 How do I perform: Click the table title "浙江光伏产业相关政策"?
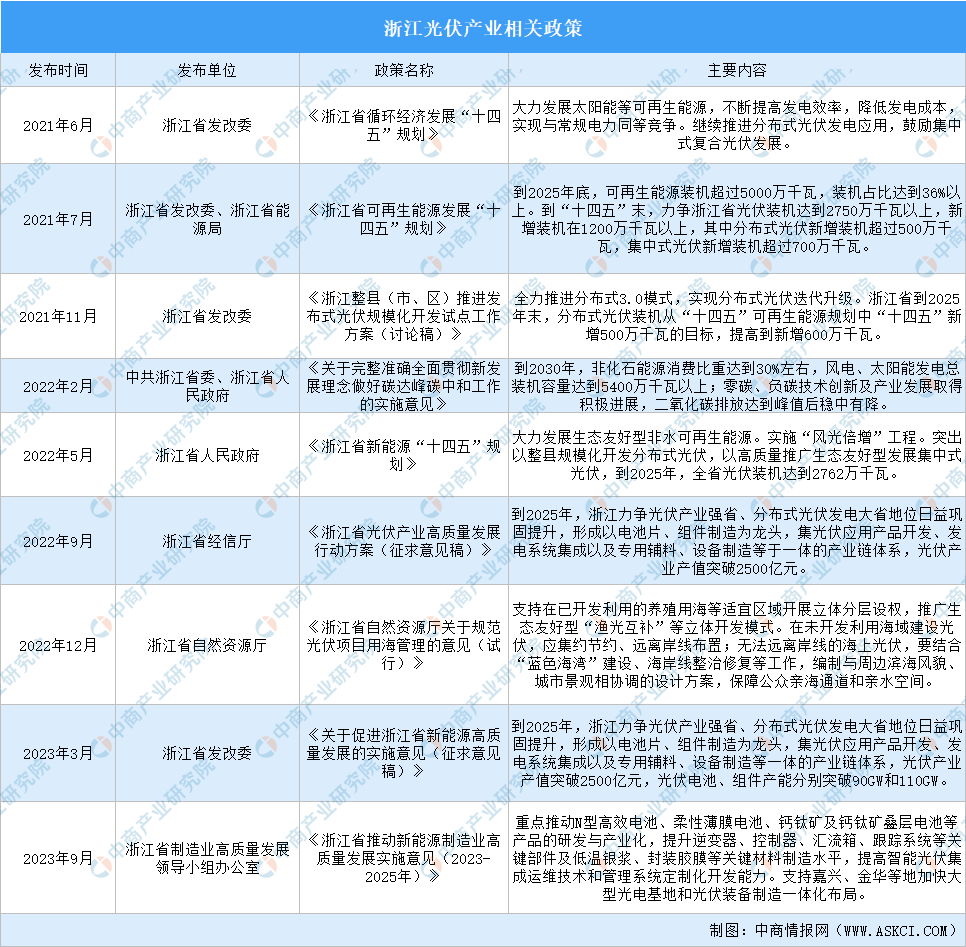483,28
